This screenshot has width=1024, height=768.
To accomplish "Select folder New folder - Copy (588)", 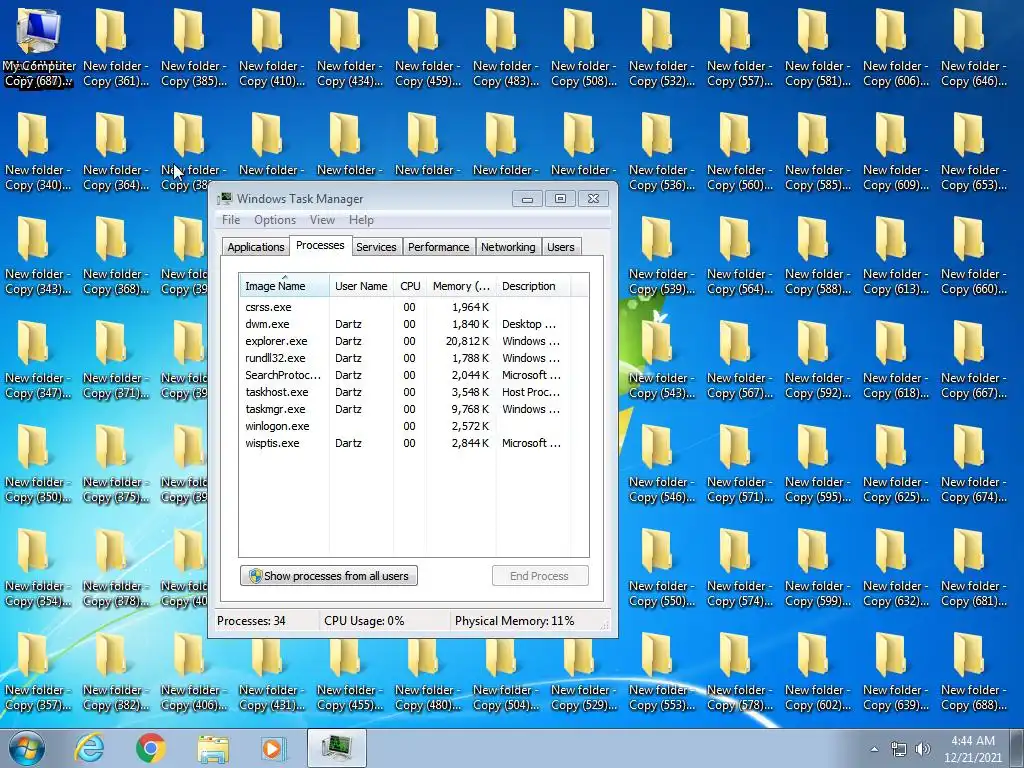I will tap(818, 256).
